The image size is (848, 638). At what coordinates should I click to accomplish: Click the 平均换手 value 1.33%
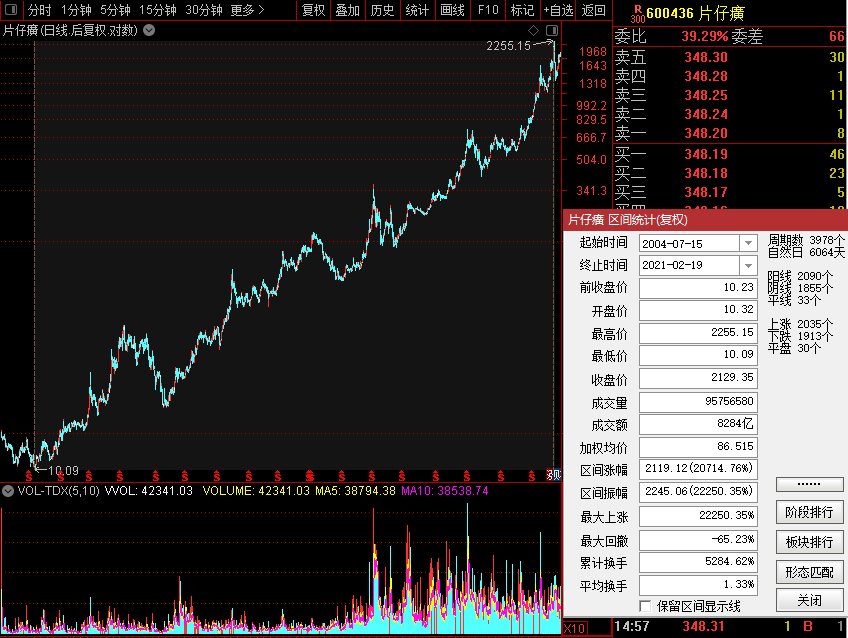[x=698, y=585]
